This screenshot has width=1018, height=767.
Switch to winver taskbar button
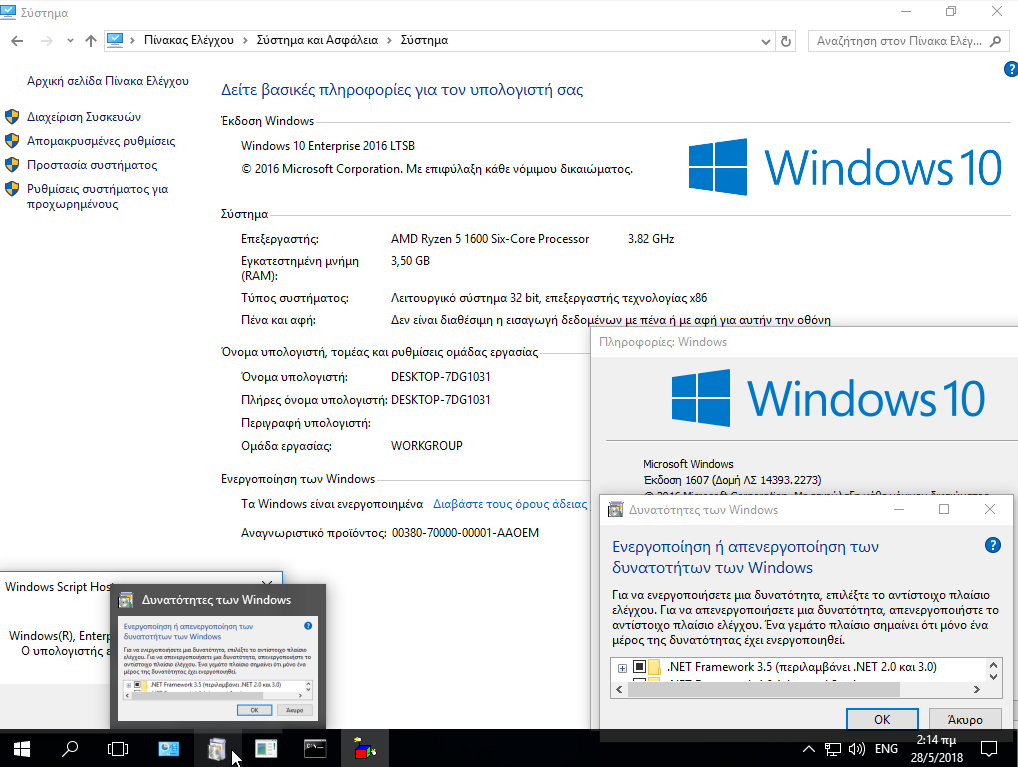coord(266,749)
